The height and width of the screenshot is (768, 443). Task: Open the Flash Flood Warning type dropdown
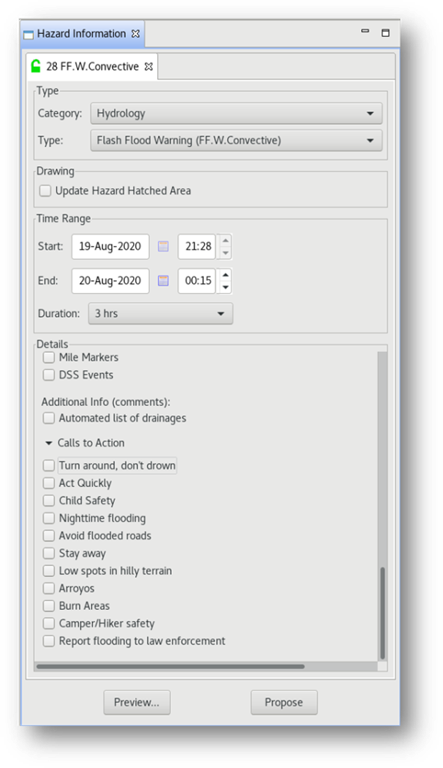(236, 141)
